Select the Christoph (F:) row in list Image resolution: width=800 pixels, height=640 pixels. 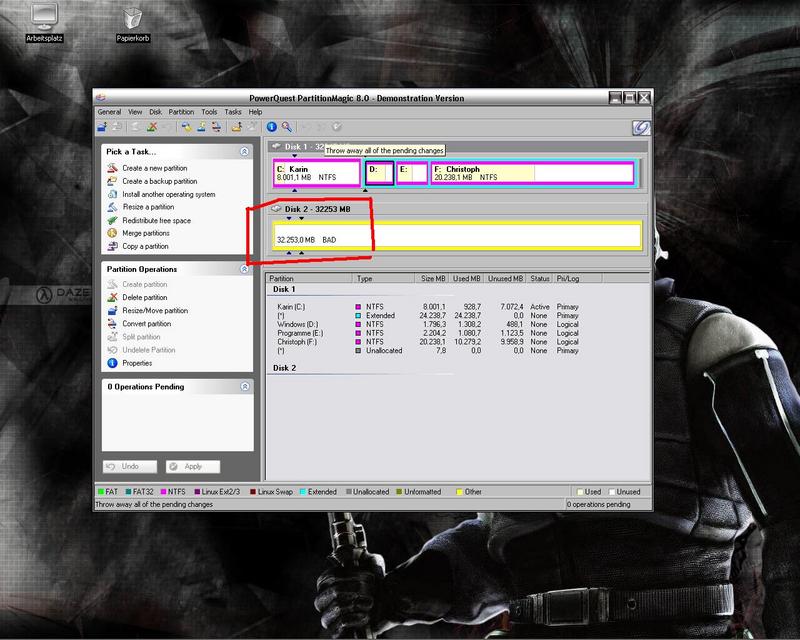tap(428, 342)
